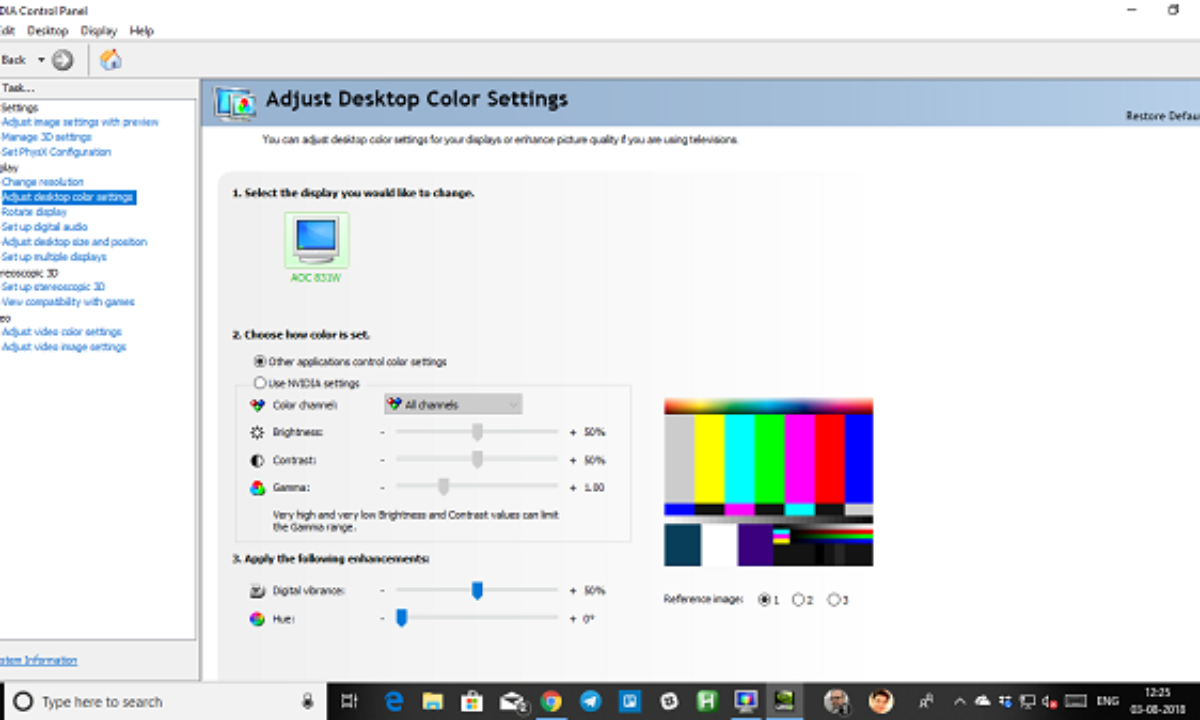Viewport: 1200px width, 720px height.
Task: Open Microsoft Edge from taskbar
Action: coord(394,701)
